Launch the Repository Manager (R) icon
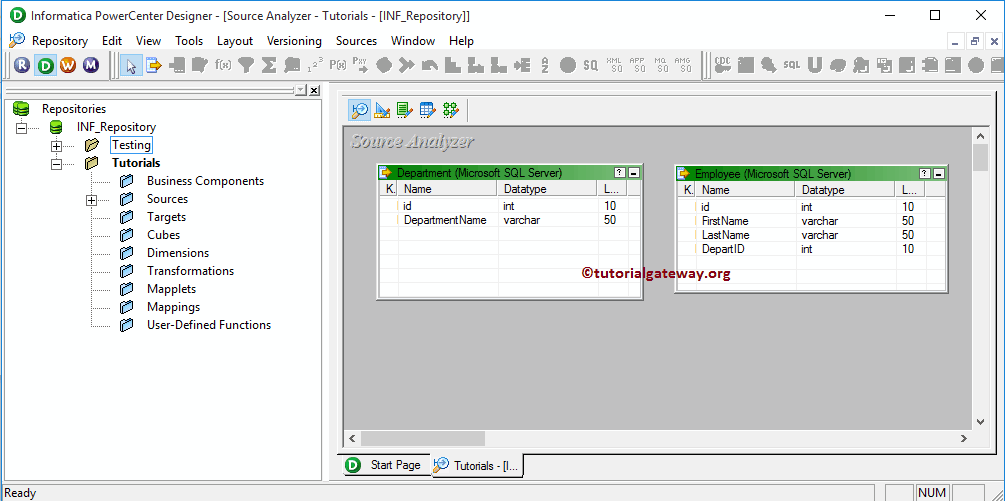 (x=22, y=65)
